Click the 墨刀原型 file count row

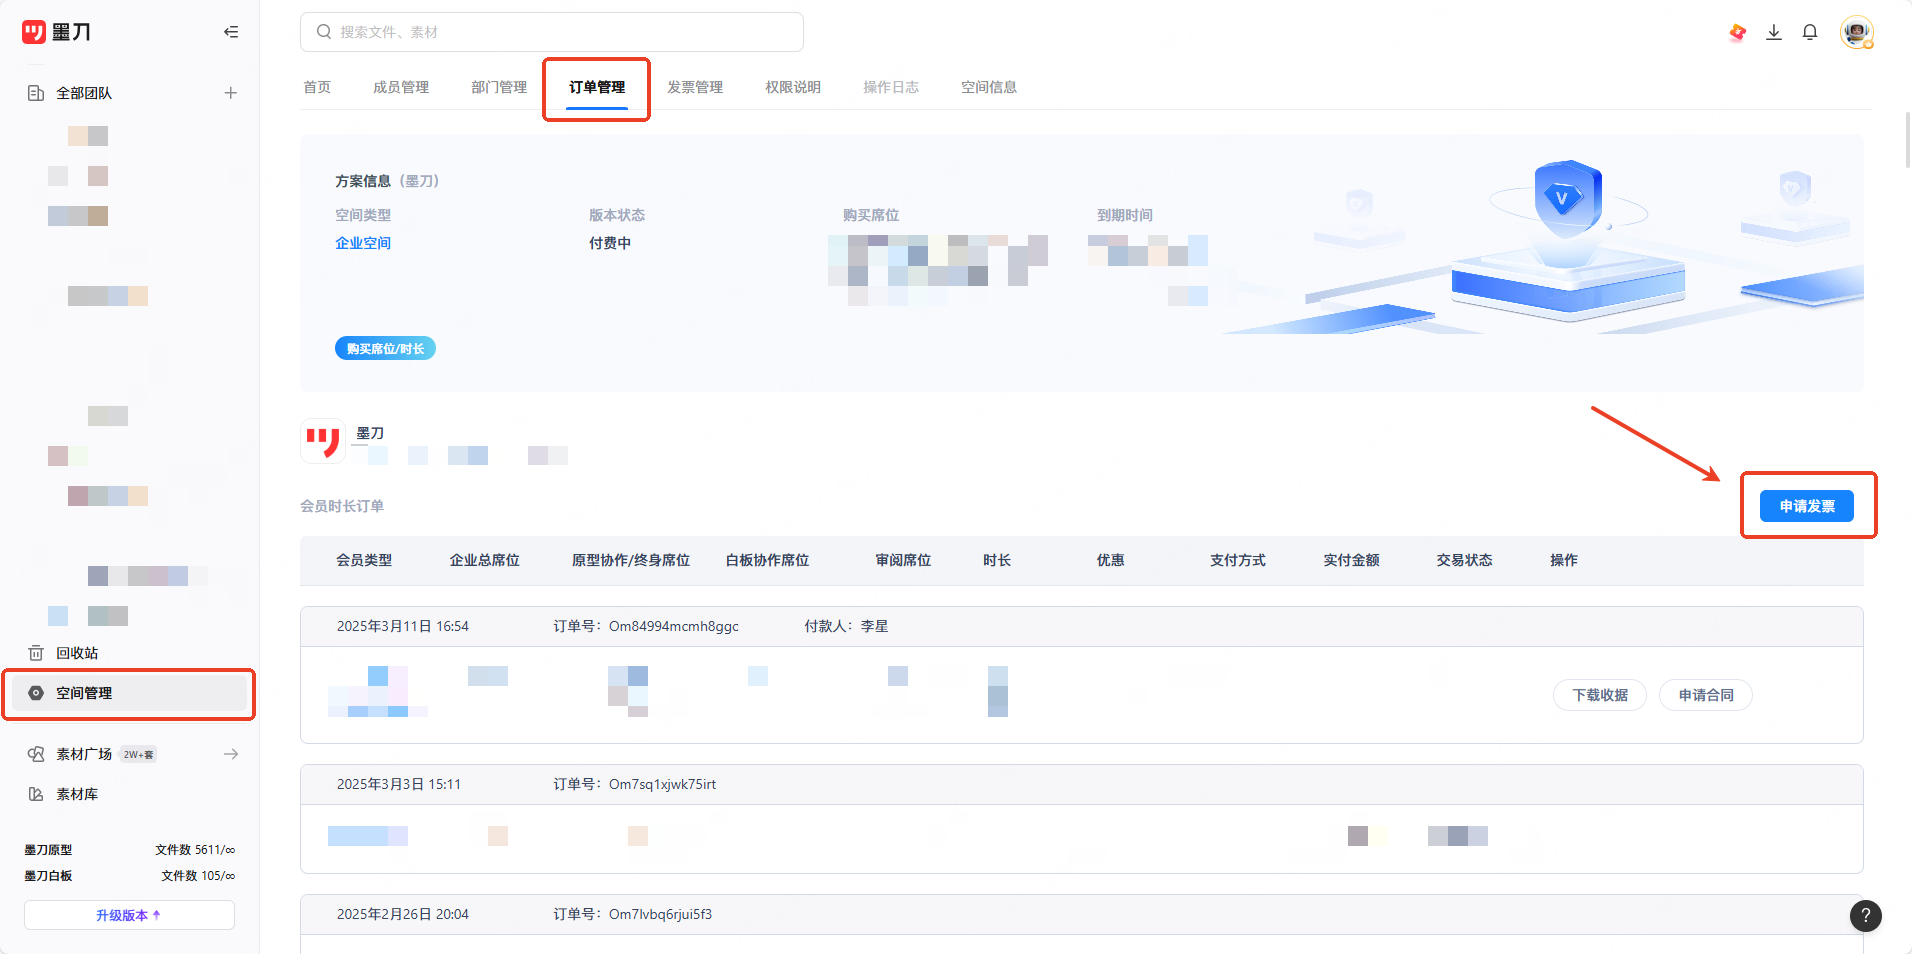(129, 850)
